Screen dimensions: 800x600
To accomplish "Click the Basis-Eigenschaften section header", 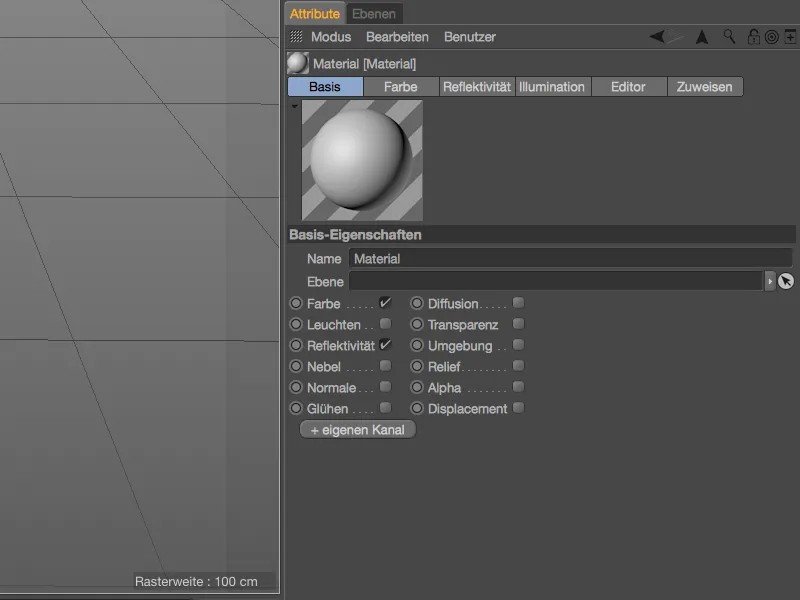I will [542, 235].
